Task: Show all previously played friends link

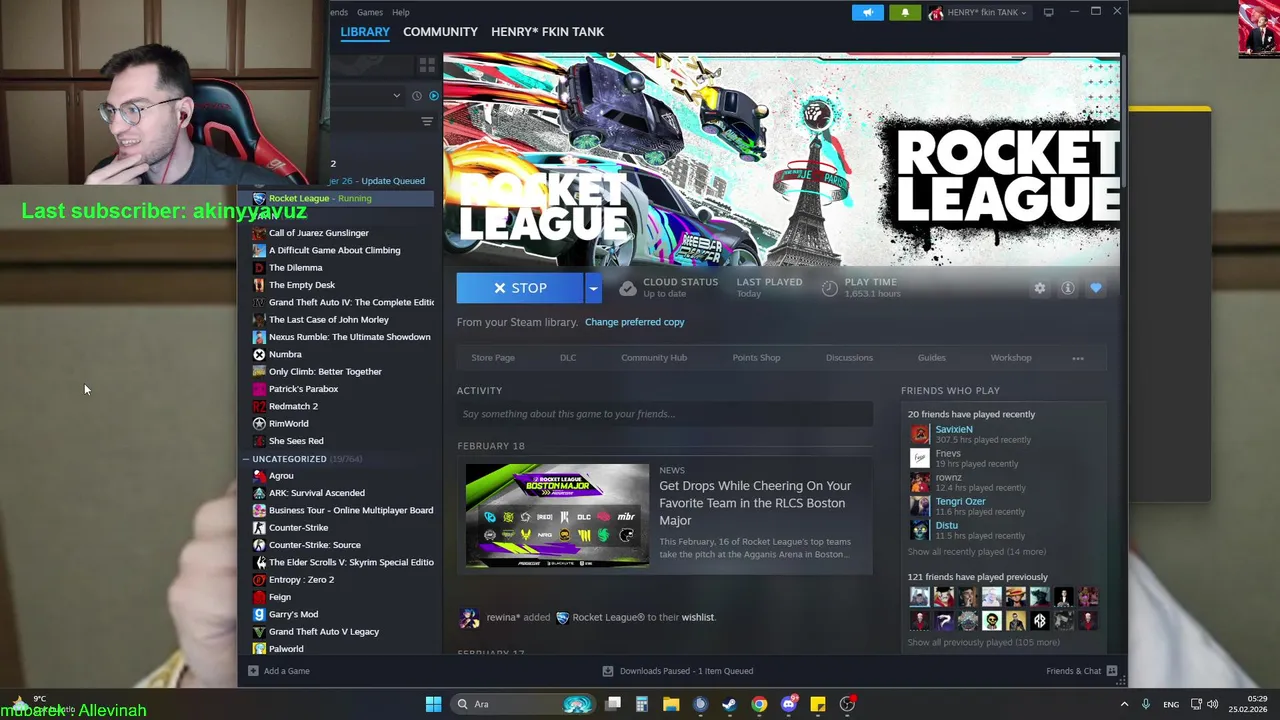Action: click(x=983, y=642)
